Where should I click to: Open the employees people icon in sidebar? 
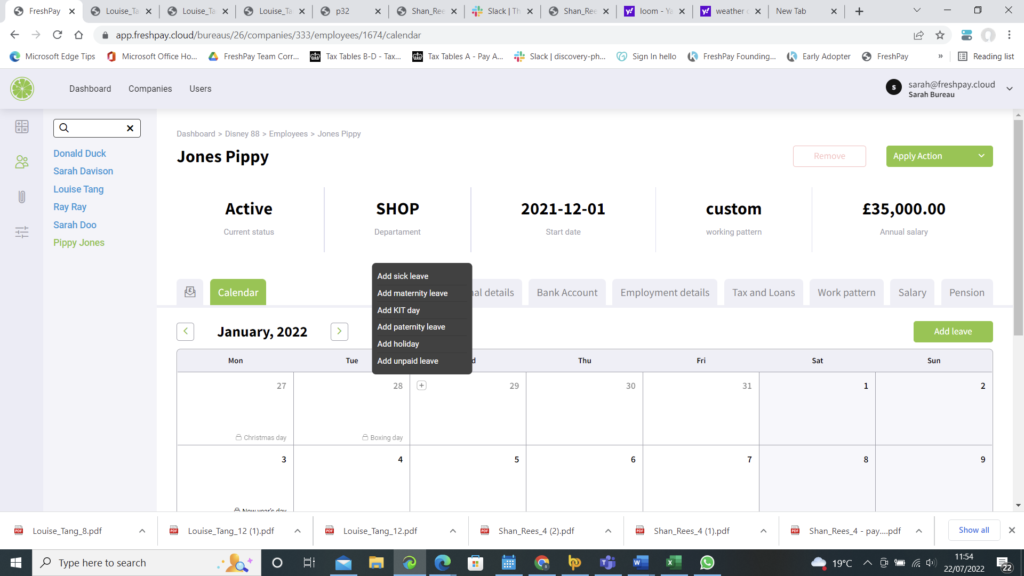coord(22,162)
